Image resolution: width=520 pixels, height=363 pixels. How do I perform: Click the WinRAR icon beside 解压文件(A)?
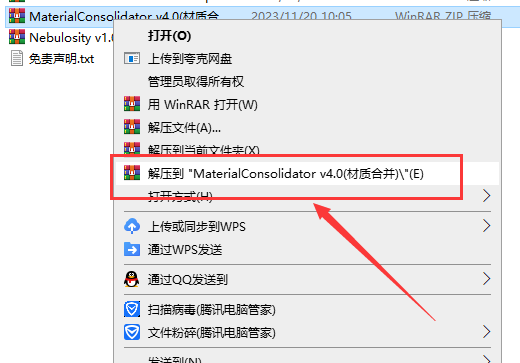point(132,127)
